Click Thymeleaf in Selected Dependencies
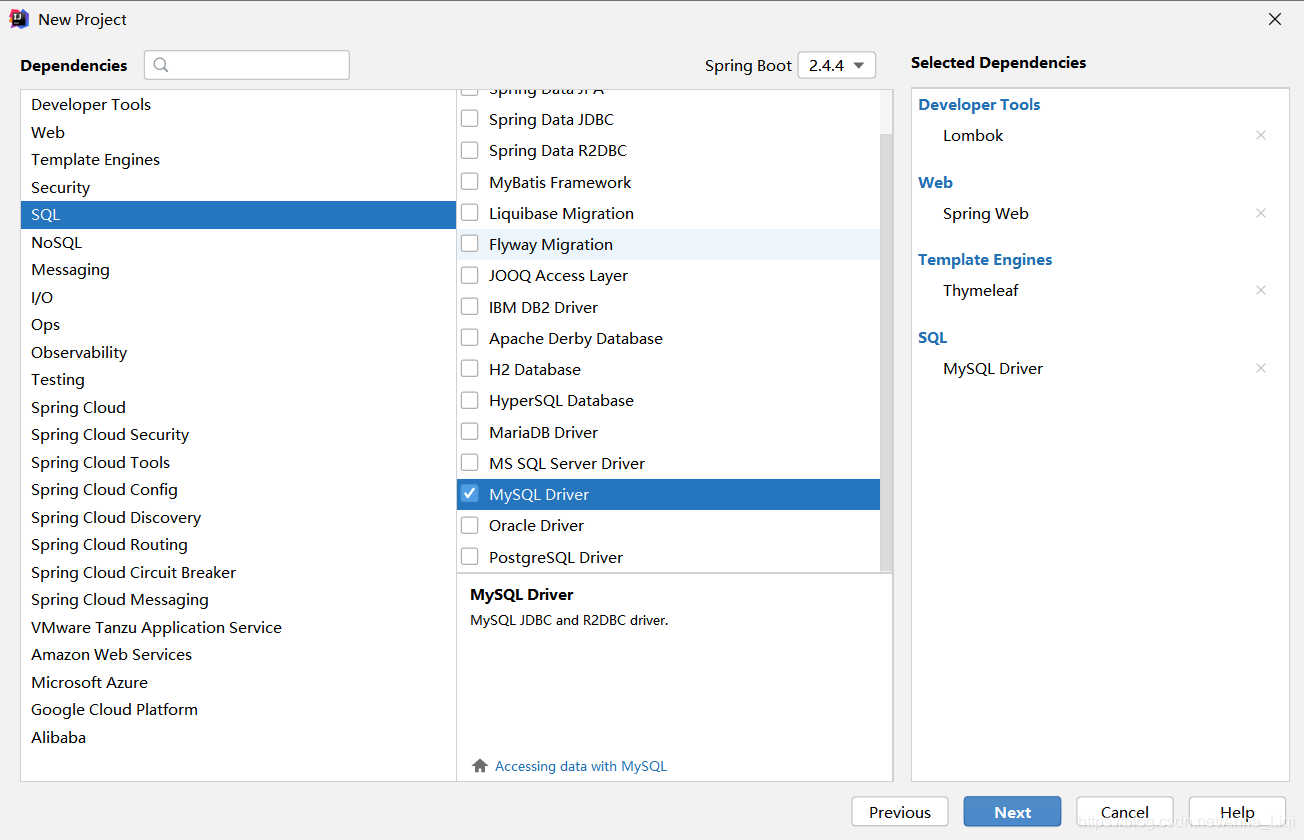The image size is (1304, 840). [981, 291]
